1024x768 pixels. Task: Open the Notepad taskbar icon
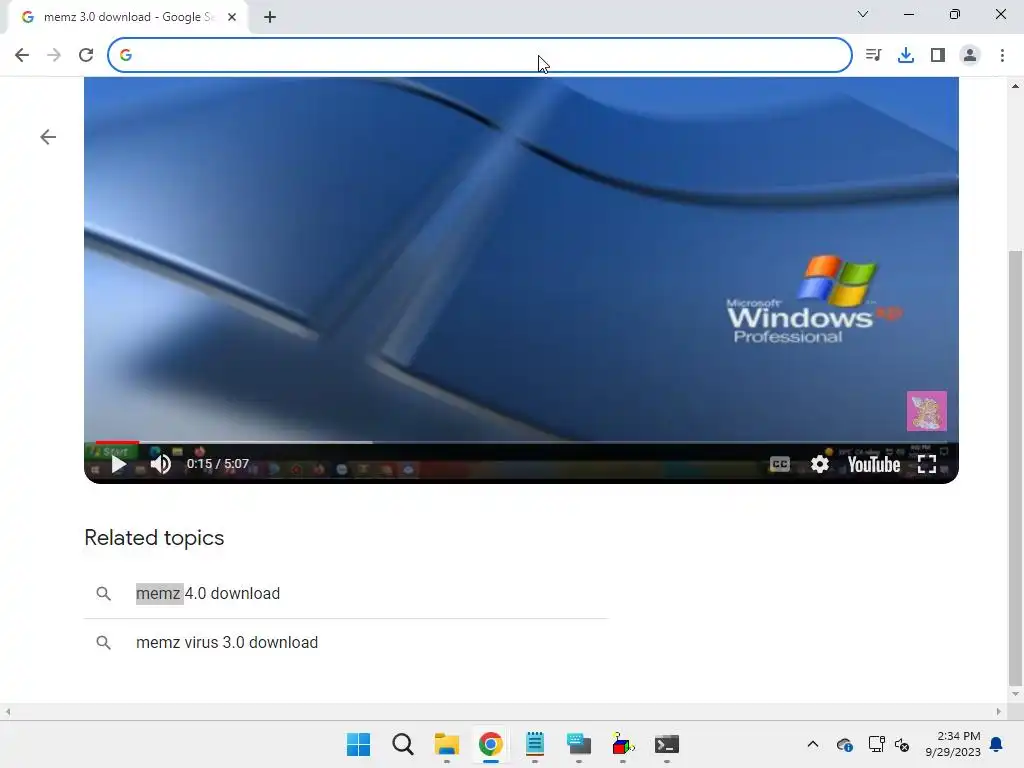[x=535, y=744]
